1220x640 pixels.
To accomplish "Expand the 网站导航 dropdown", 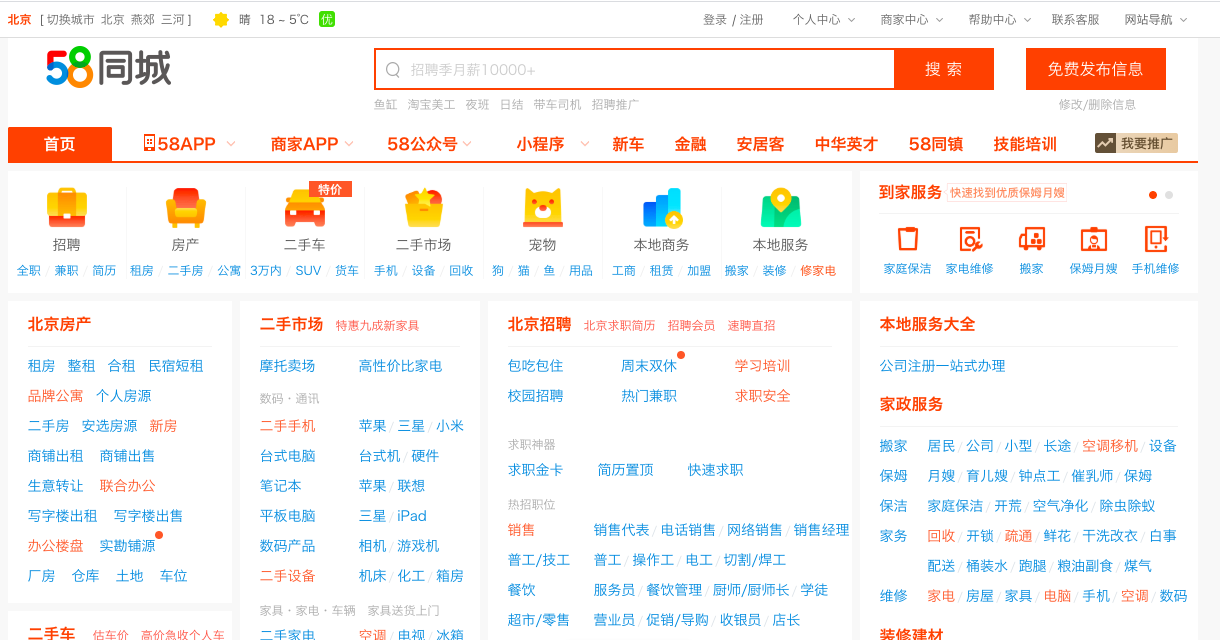I will tap(1151, 18).
